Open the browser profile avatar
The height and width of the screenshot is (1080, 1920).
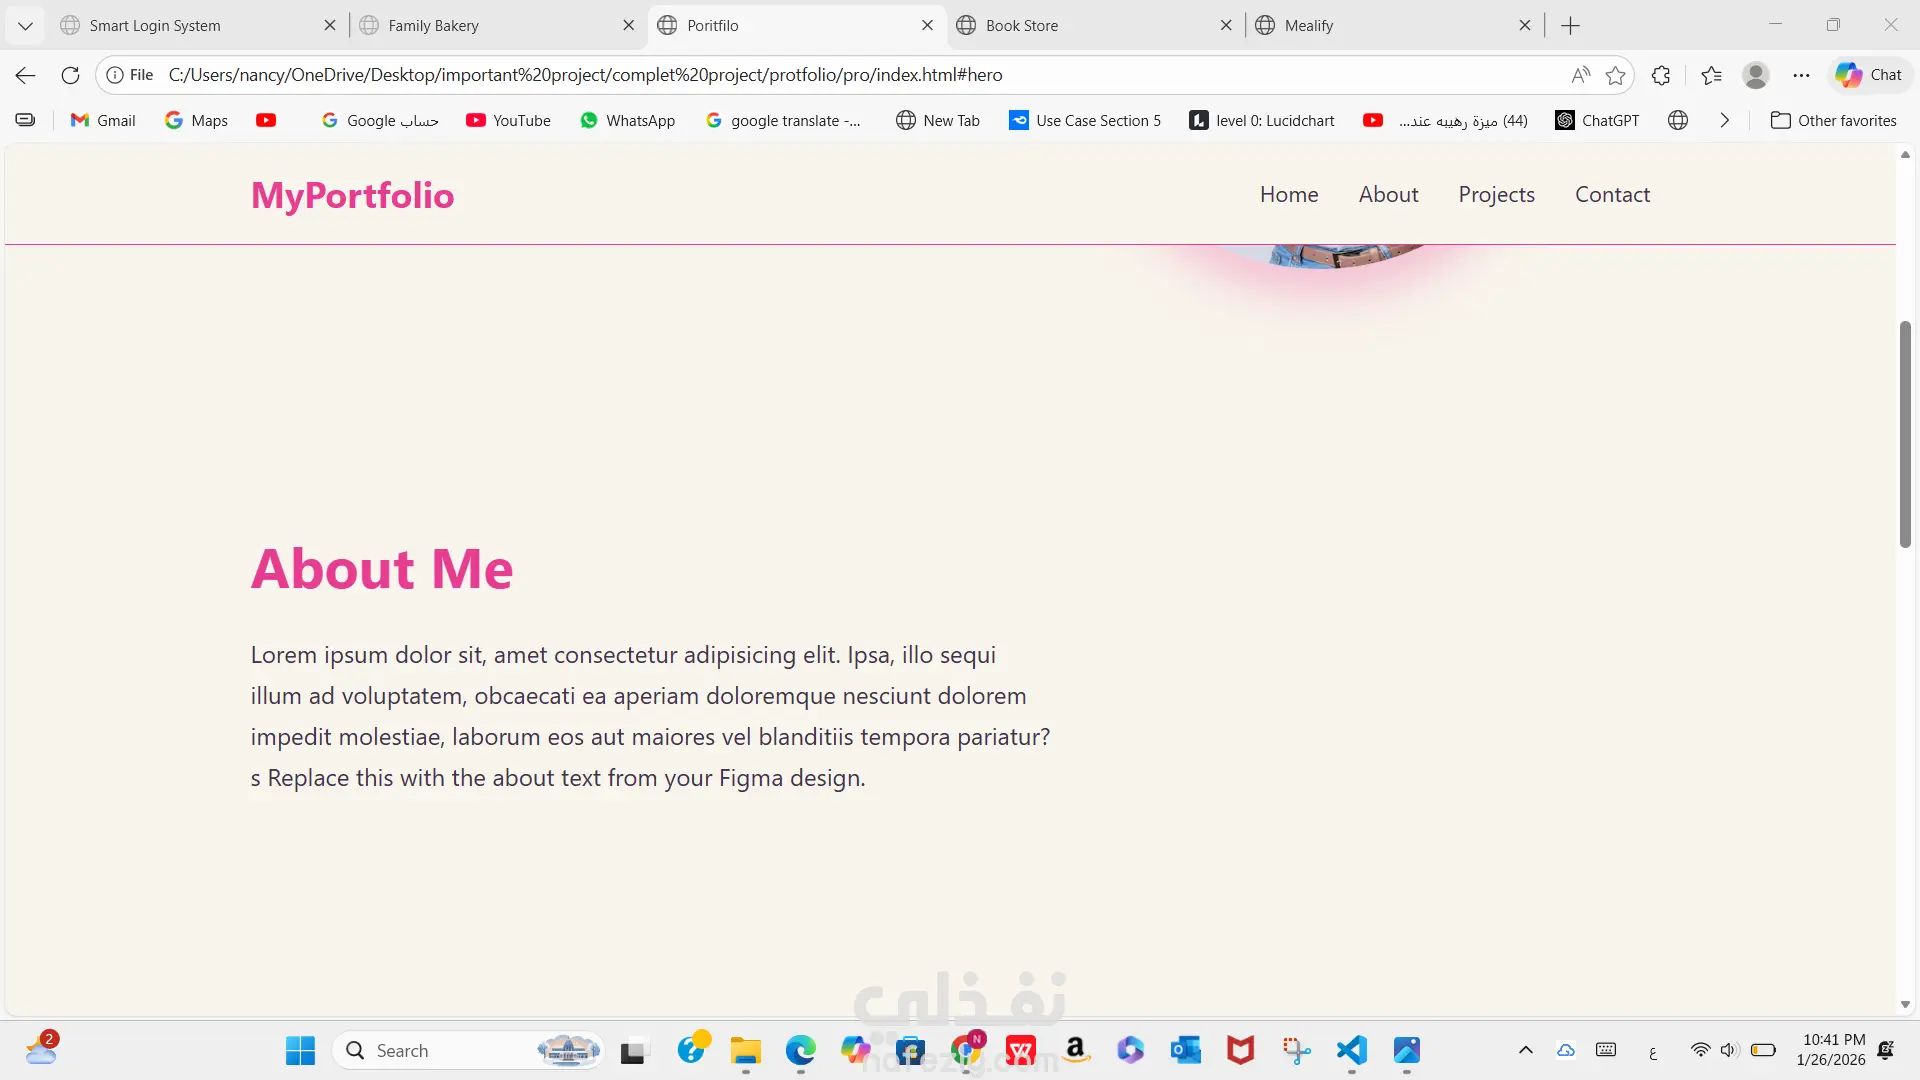1756,75
